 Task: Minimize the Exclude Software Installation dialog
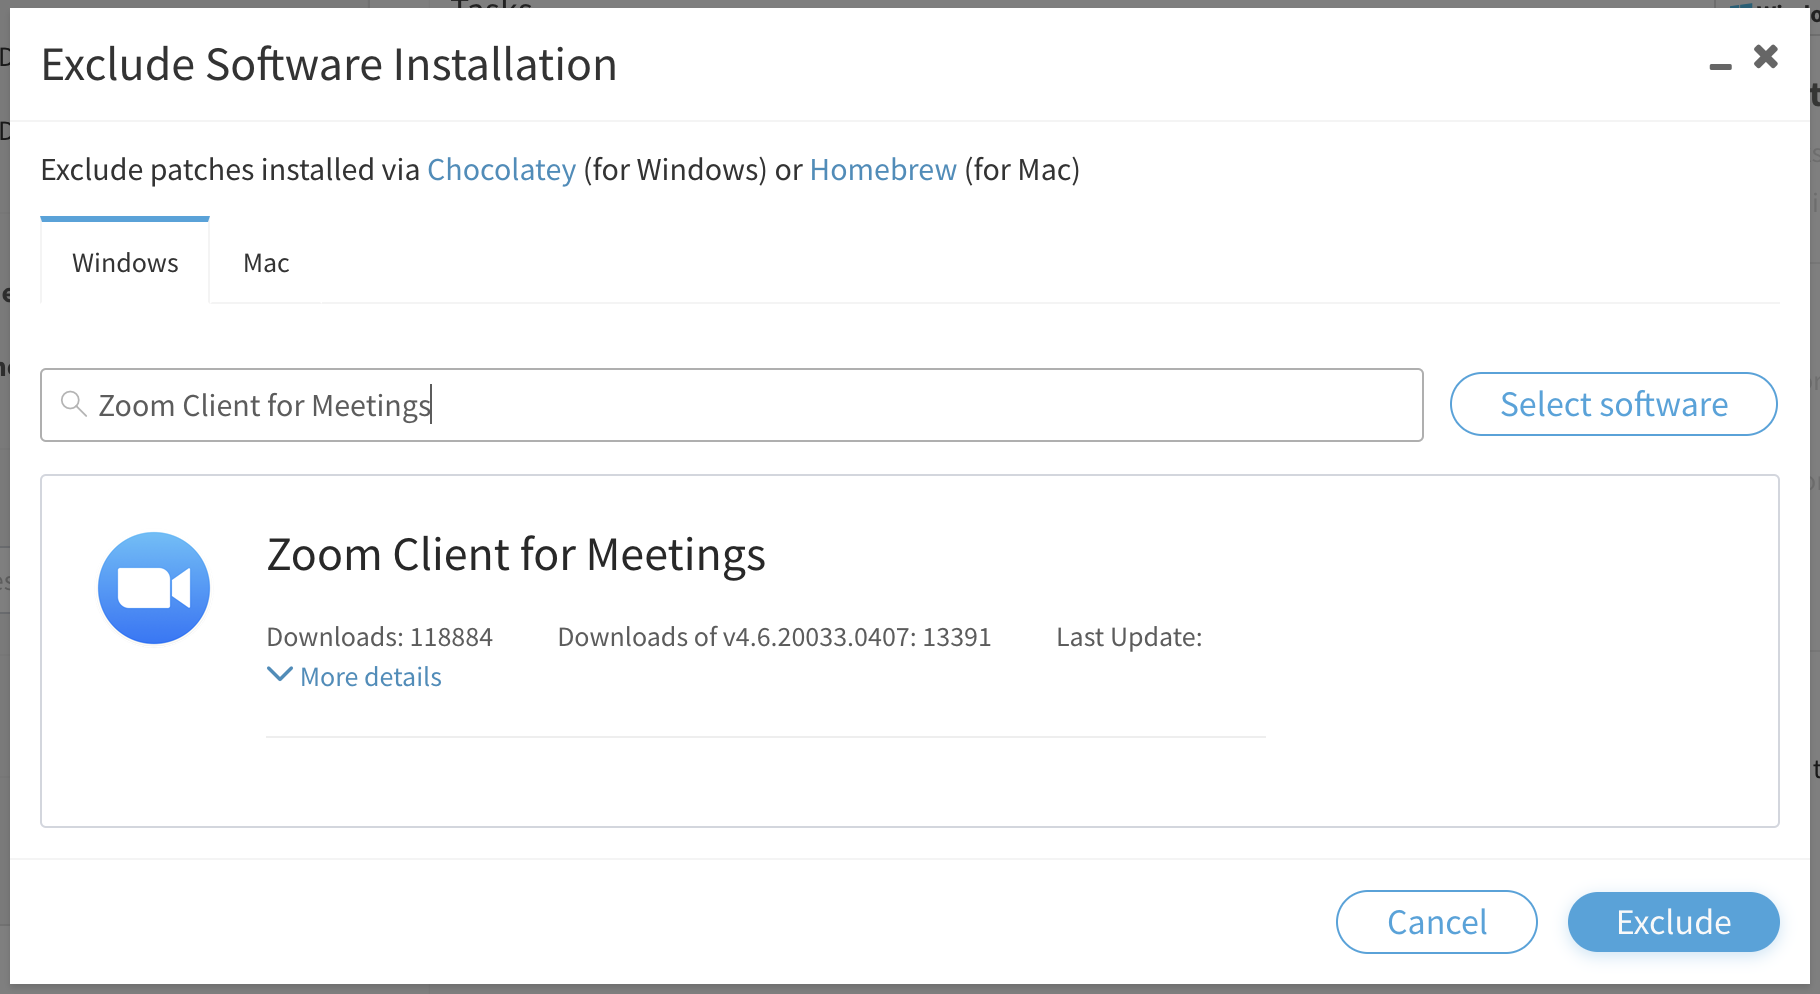[x=1720, y=67]
